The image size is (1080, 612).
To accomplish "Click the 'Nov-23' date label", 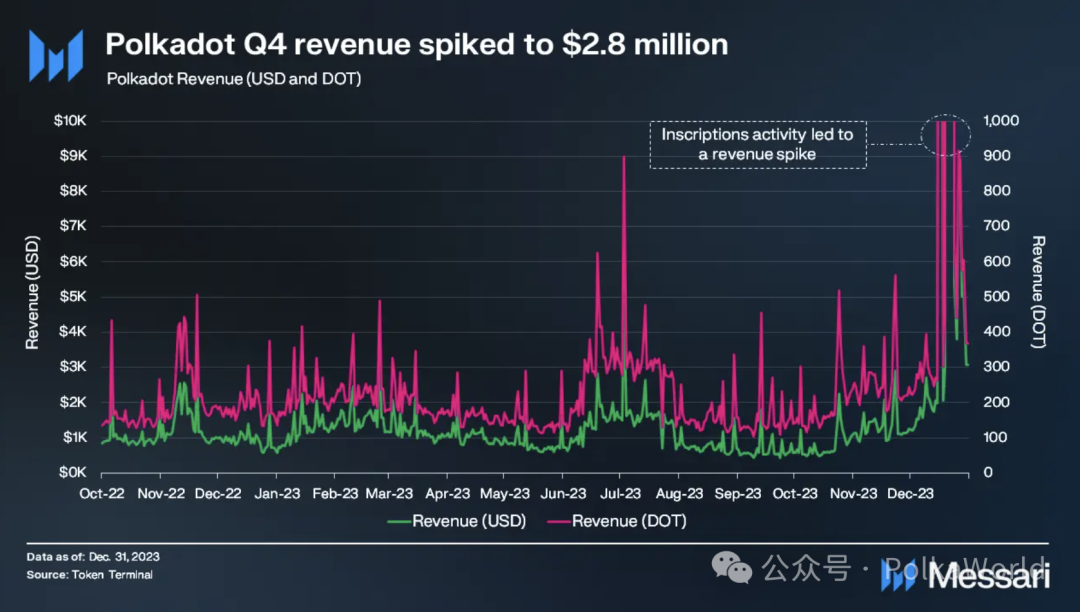I will pos(853,494).
